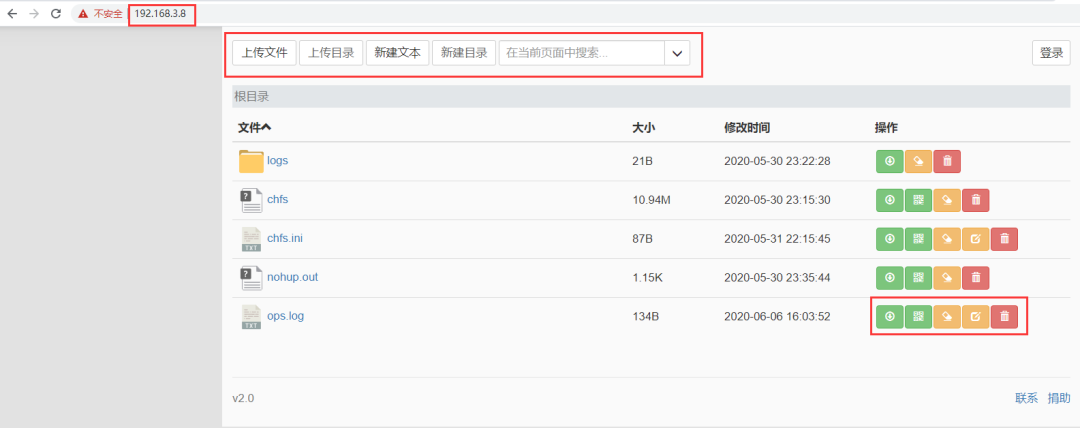Click the 上传目录 upload directory button
This screenshot has width=1080, height=428.
pos(330,53)
